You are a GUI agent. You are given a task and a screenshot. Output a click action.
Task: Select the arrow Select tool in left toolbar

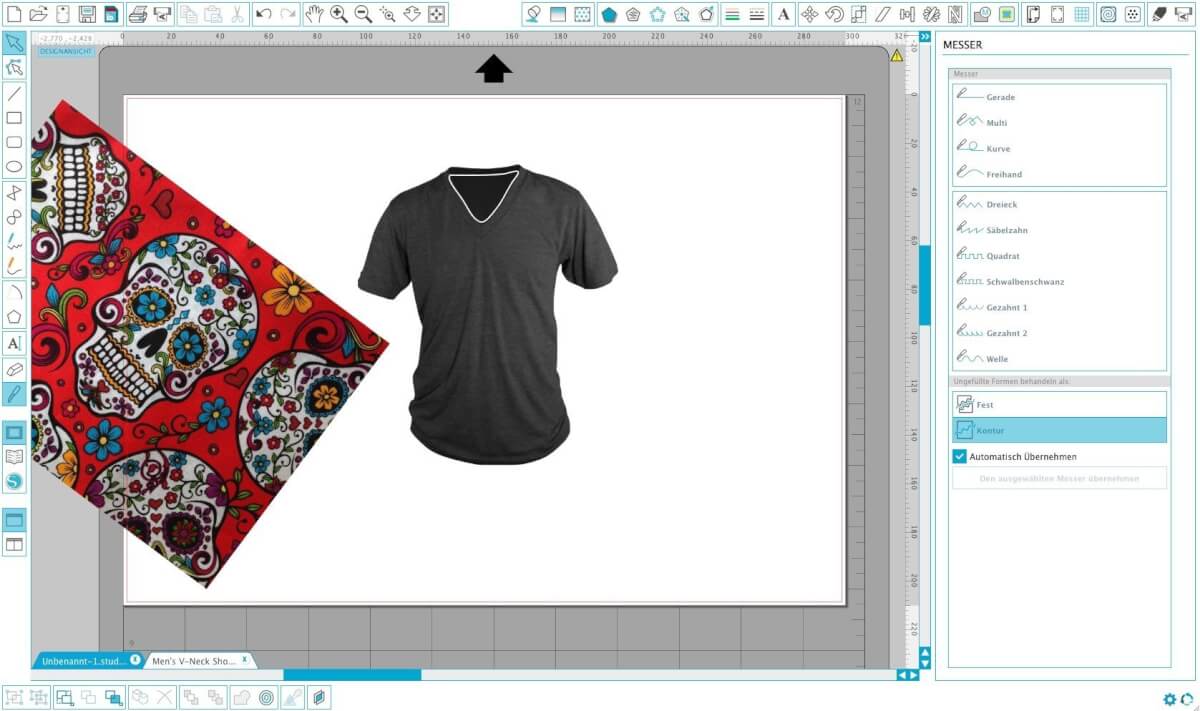pyautogui.click(x=14, y=43)
